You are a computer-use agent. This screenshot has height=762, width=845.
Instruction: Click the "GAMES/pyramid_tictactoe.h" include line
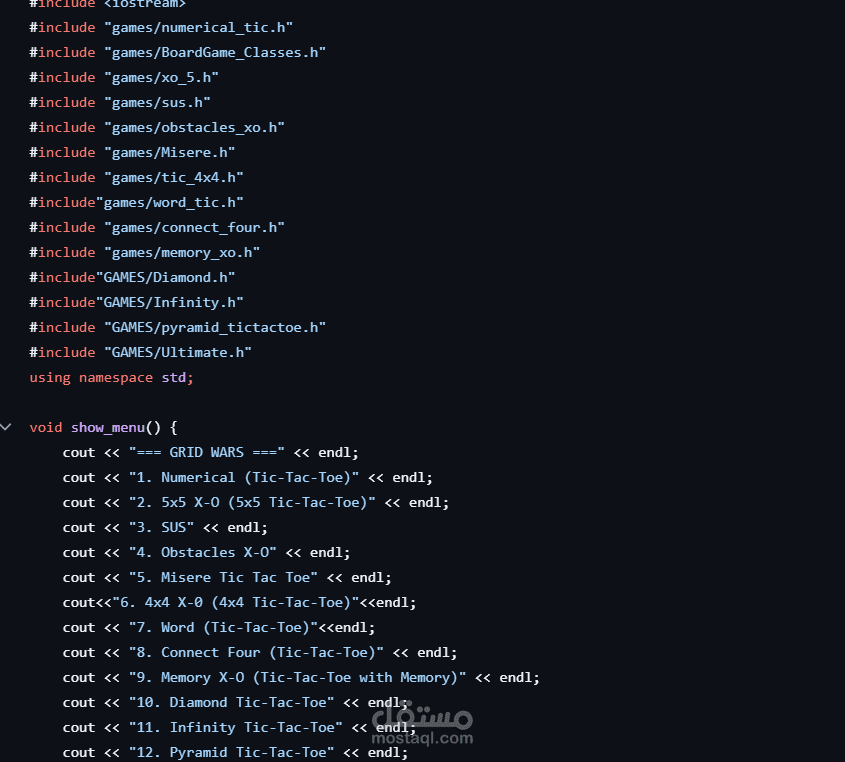(x=214, y=327)
